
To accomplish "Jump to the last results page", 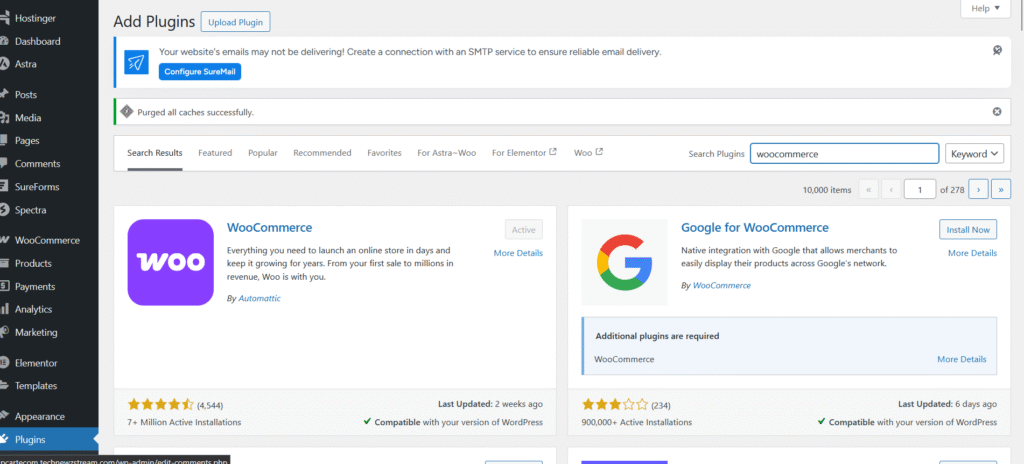I will tap(1001, 190).
